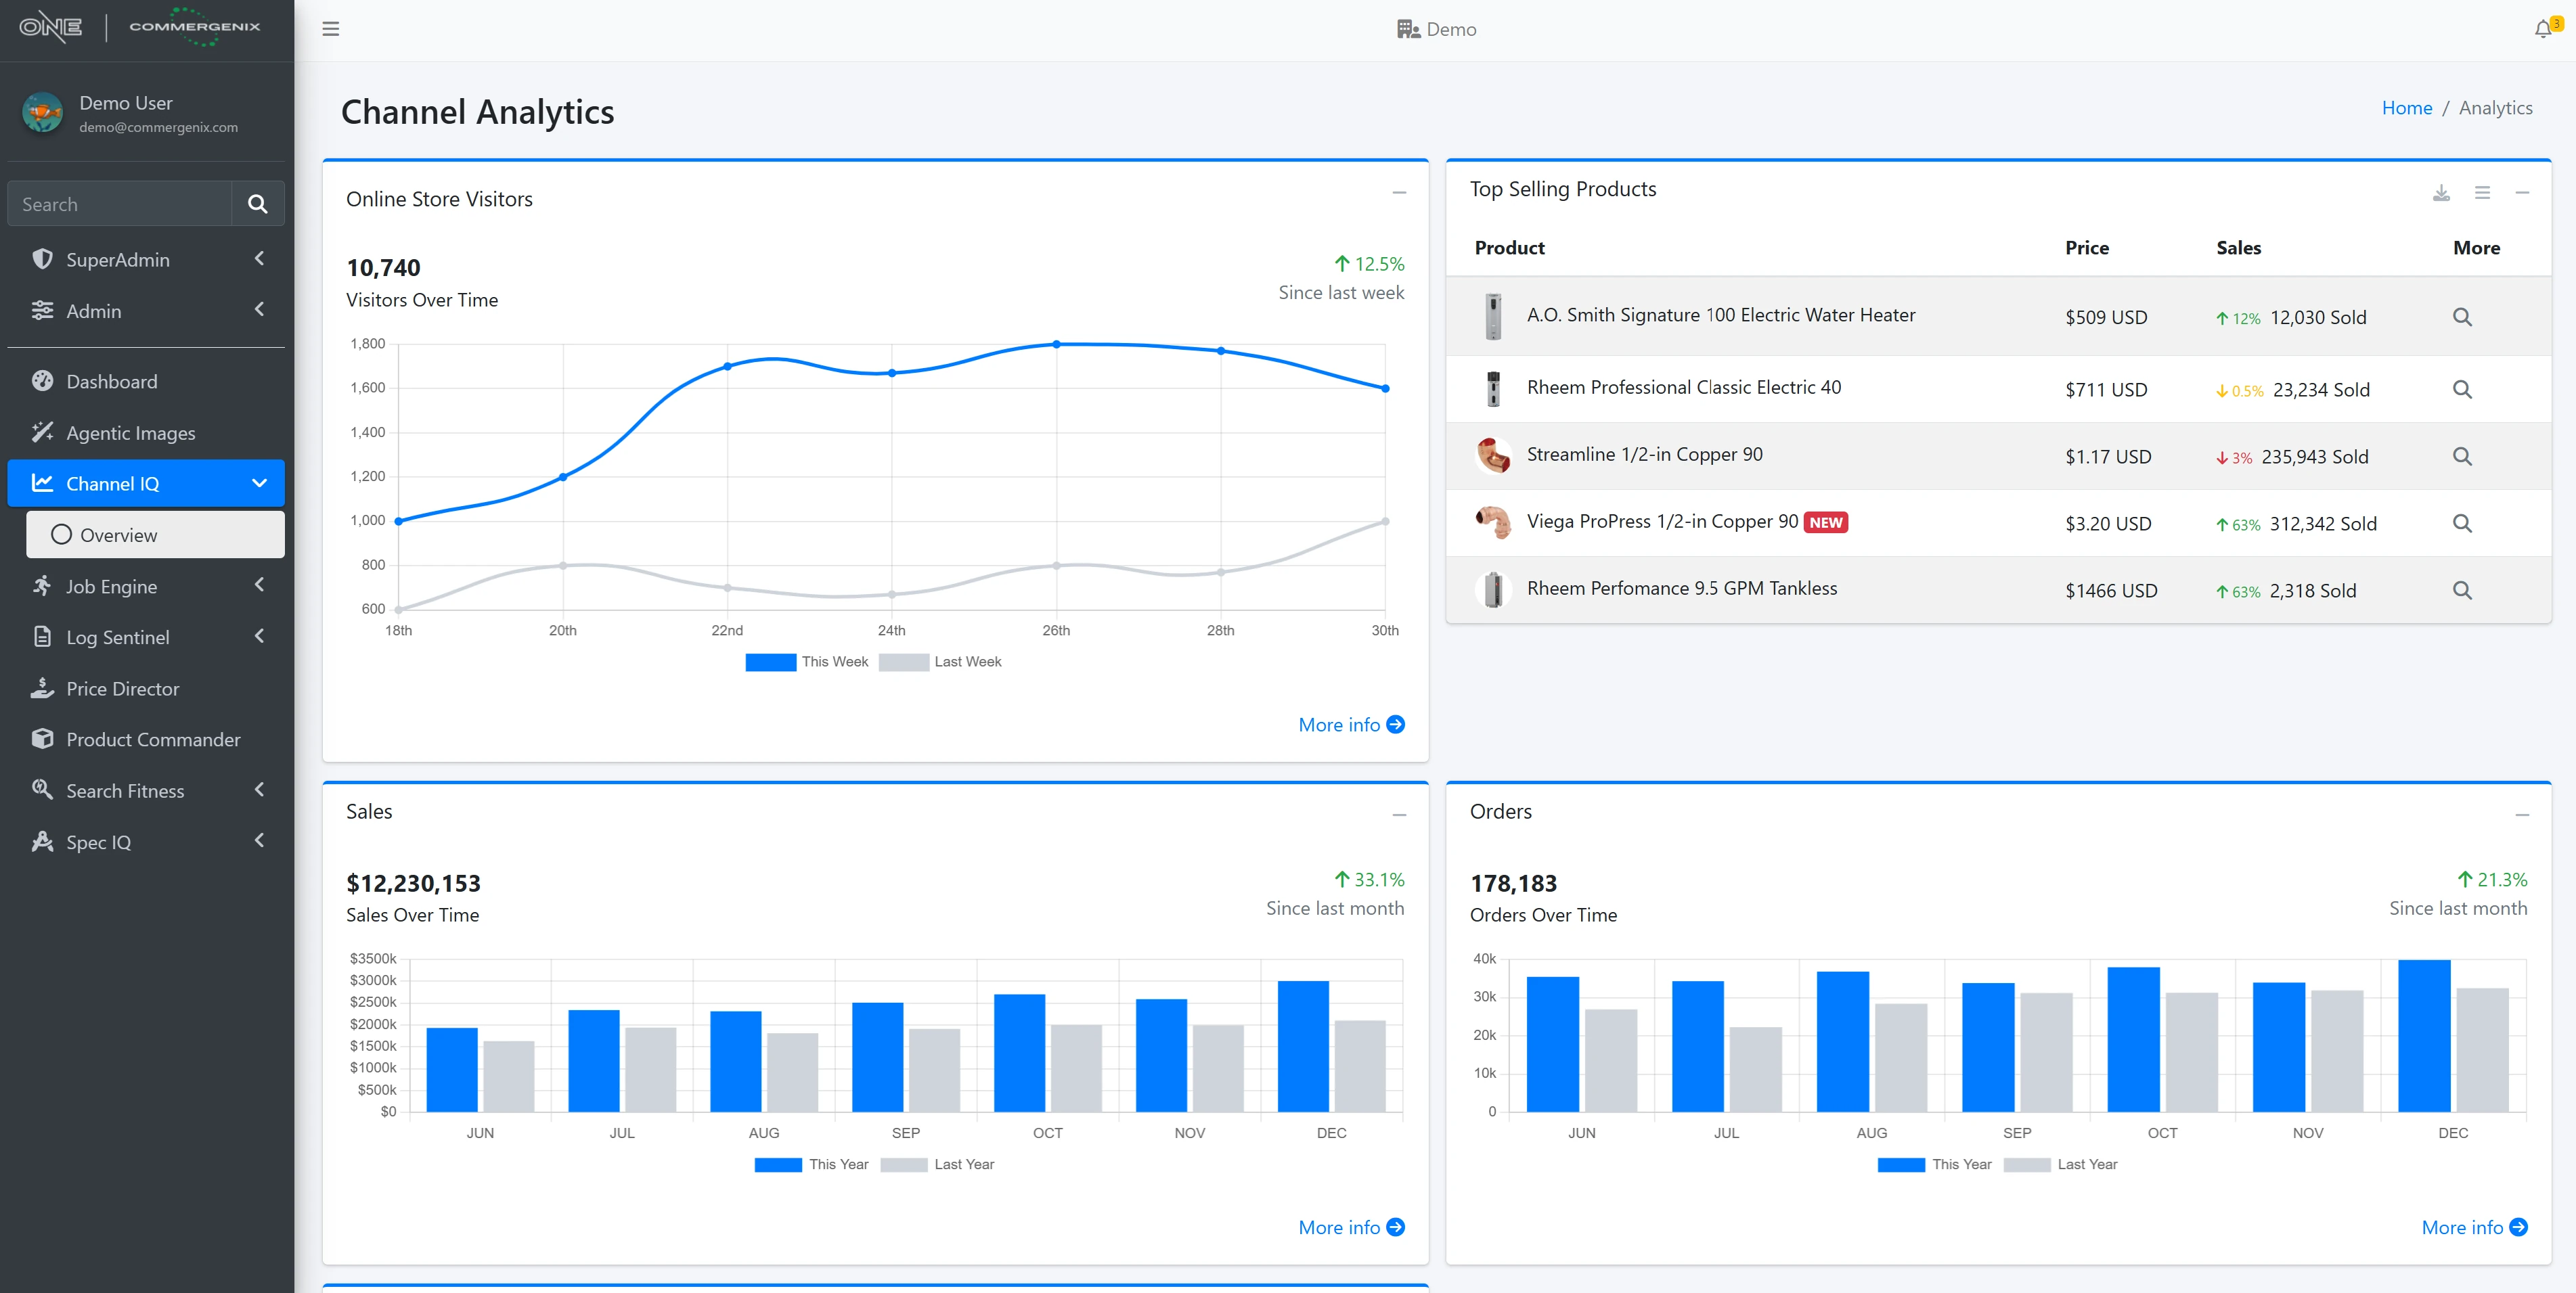Click the Admin sliders icon
Image resolution: width=2576 pixels, height=1293 pixels.
tap(42, 310)
